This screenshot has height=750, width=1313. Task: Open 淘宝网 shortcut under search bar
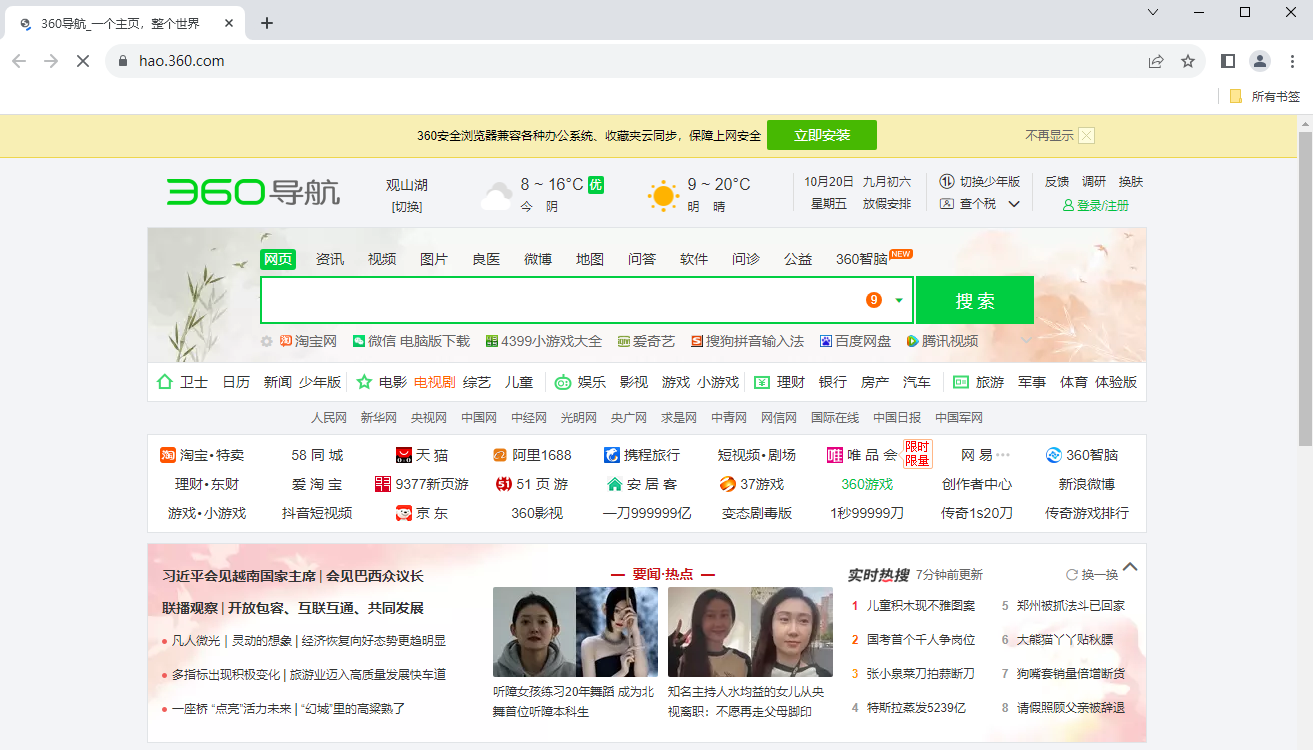click(x=308, y=341)
